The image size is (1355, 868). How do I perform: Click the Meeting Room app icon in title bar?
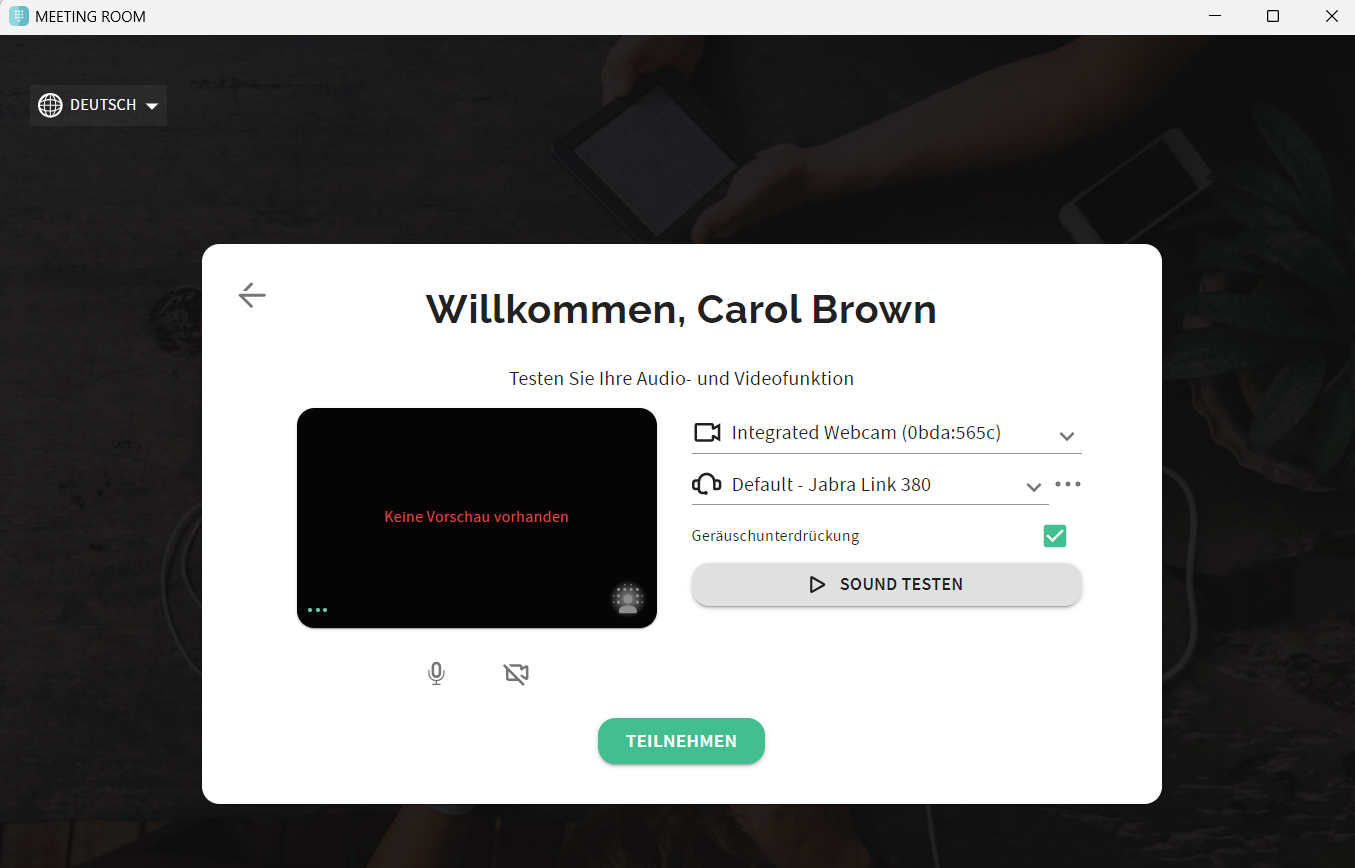tap(18, 16)
